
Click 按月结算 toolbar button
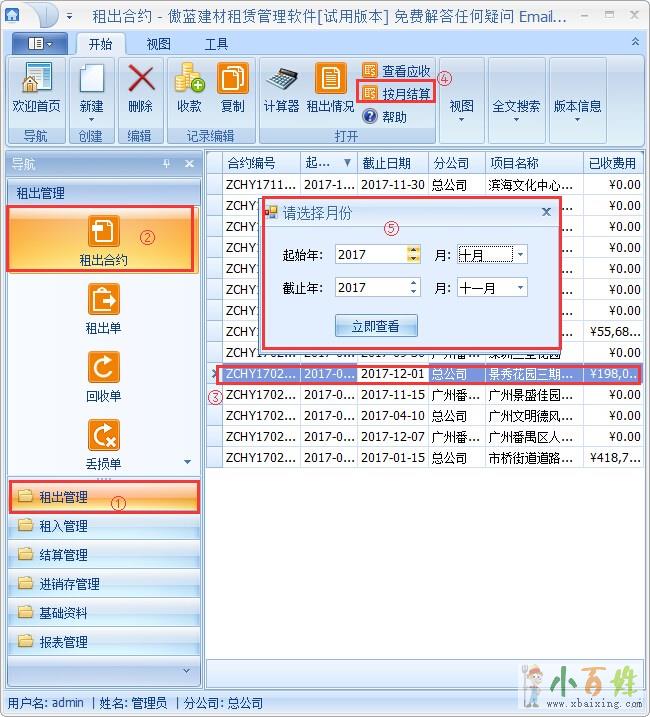click(397, 93)
